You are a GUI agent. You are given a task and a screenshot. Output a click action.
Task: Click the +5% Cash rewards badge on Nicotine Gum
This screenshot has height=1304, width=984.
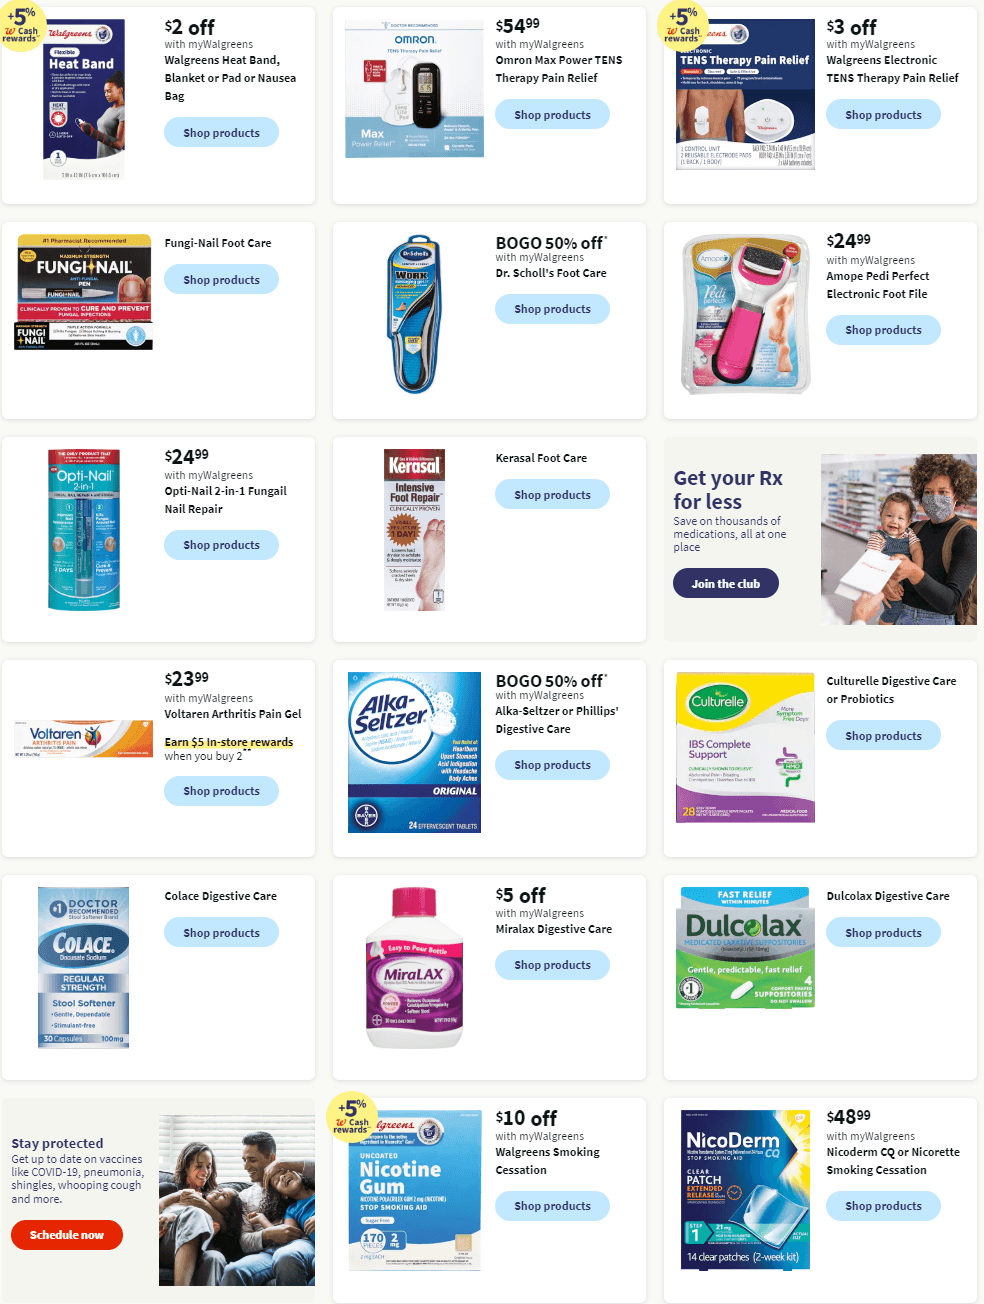[353, 1115]
